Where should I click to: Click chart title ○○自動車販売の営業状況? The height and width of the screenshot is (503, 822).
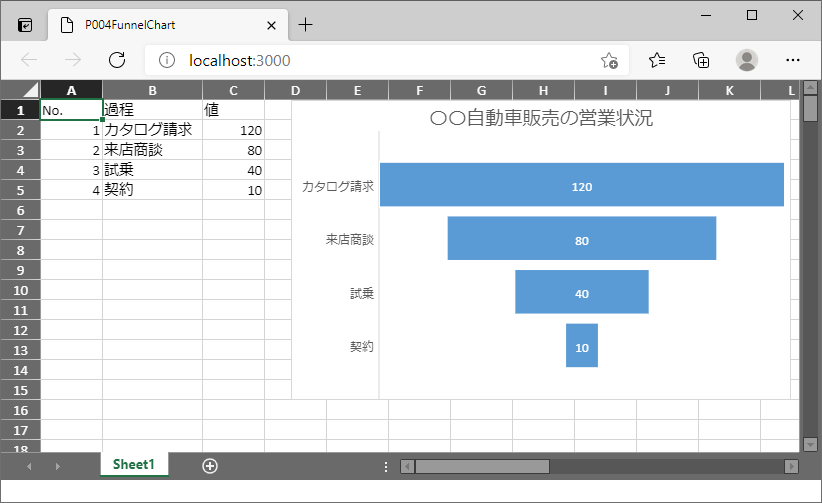pyautogui.click(x=542, y=118)
